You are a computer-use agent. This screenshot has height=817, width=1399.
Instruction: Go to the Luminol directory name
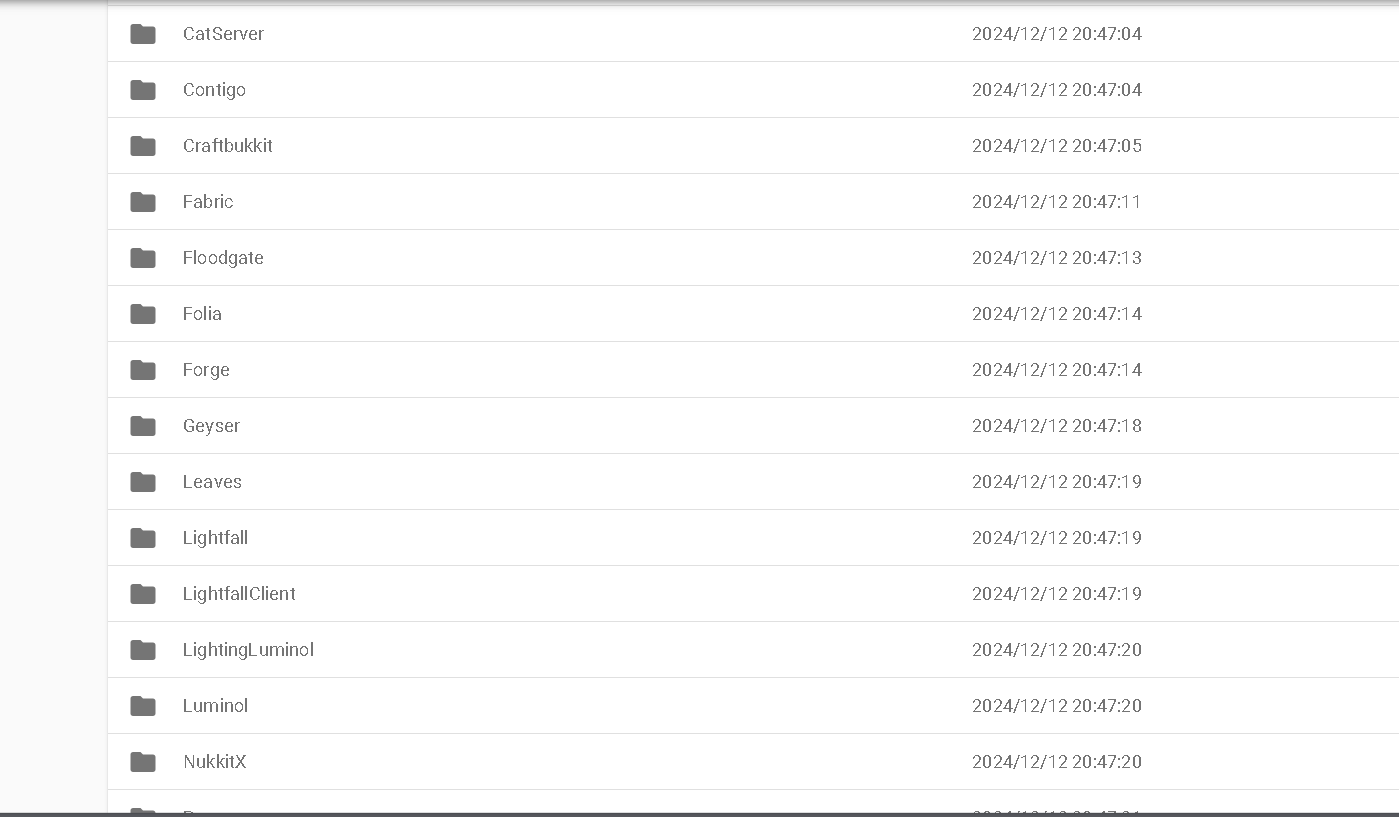click(x=215, y=706)
